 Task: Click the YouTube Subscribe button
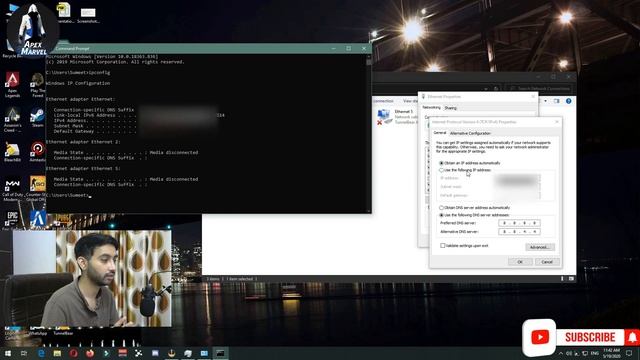tap(589, 337)
